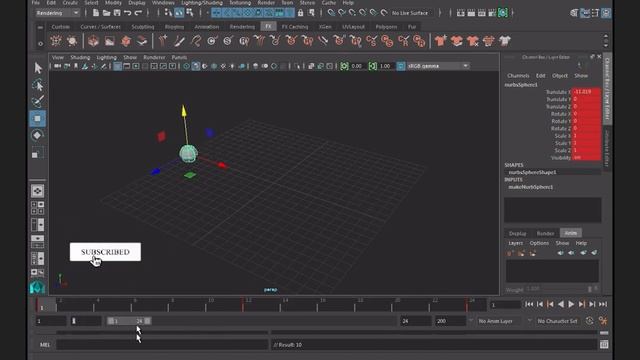This screenshot has width=640, height=360.
Task: Select the Move tool
Action: click(x=38, y=118)
